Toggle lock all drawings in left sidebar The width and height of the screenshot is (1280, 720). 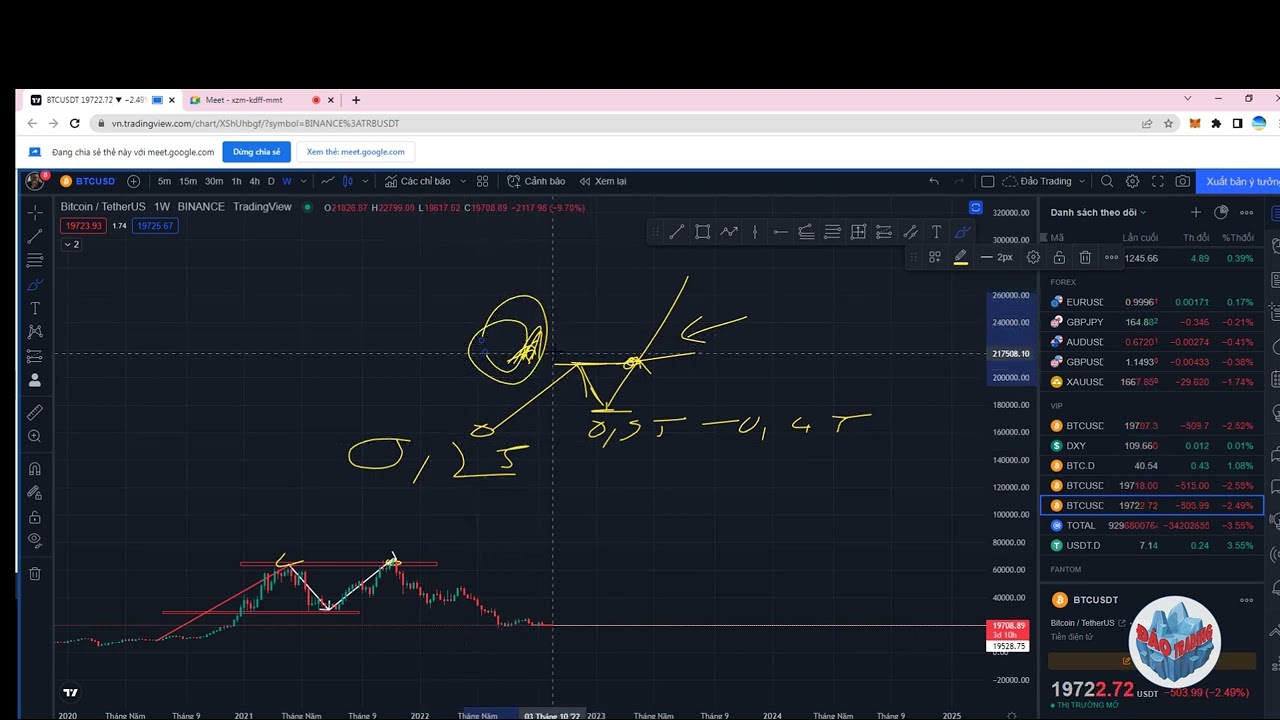coord(35,517)
